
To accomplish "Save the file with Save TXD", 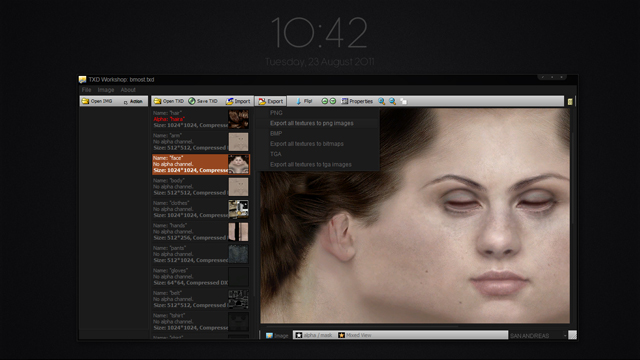I will pyautogui.click(x=203, y=101).
